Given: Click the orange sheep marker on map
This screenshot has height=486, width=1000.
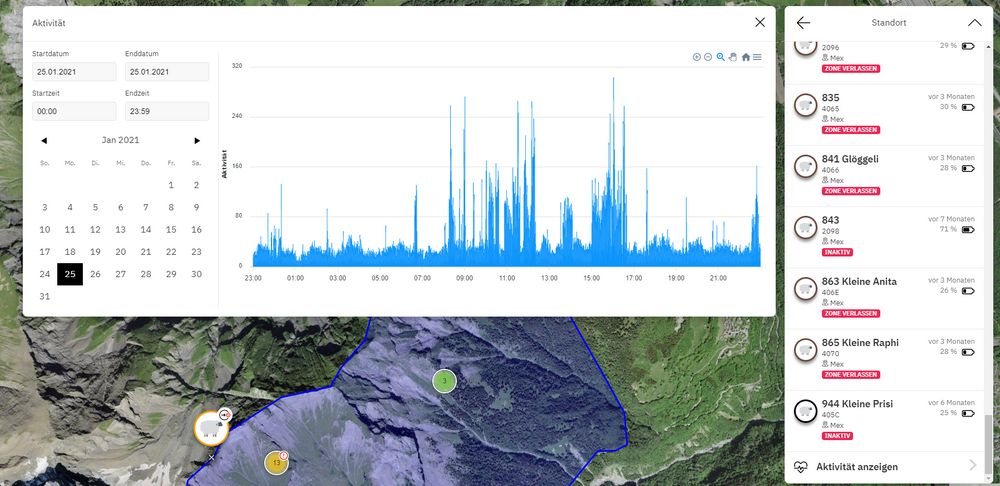Looking at the screenshot, I should click(x=211, y=428).
